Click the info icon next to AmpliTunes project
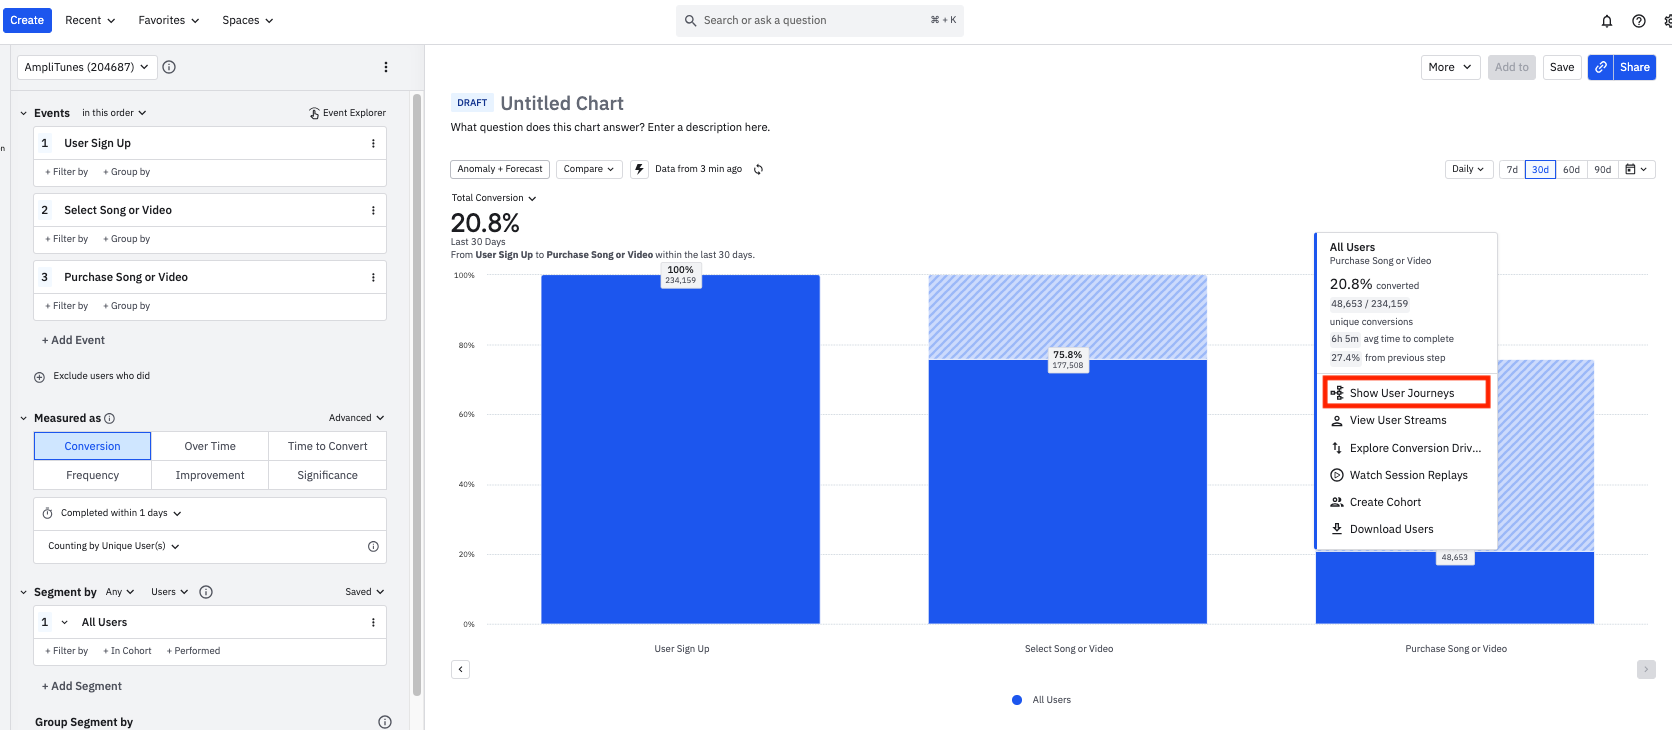The height and width of the screenshot is (730, 1672). [169, 67]
